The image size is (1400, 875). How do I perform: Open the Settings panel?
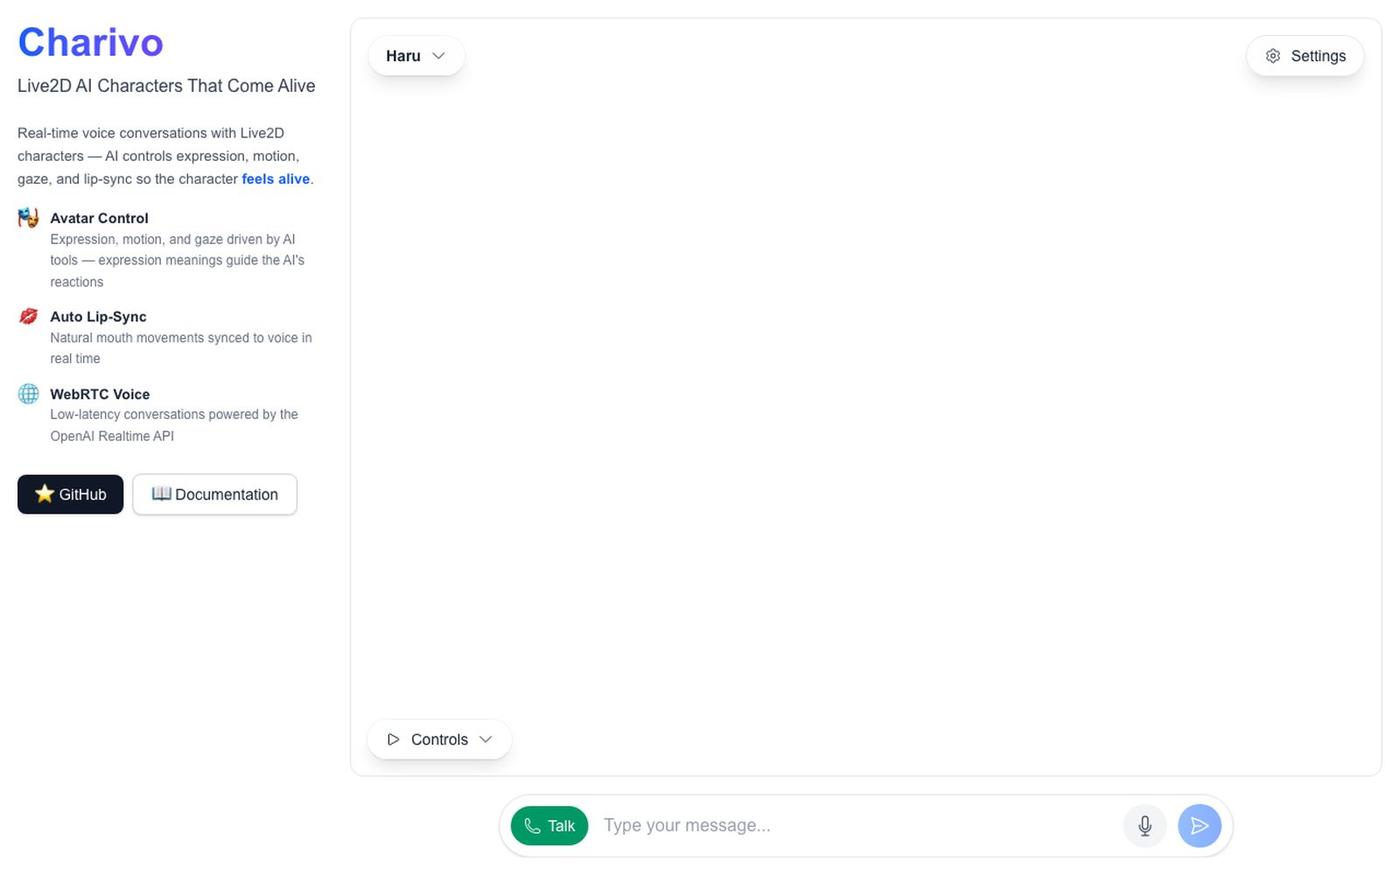point(1305,56)
